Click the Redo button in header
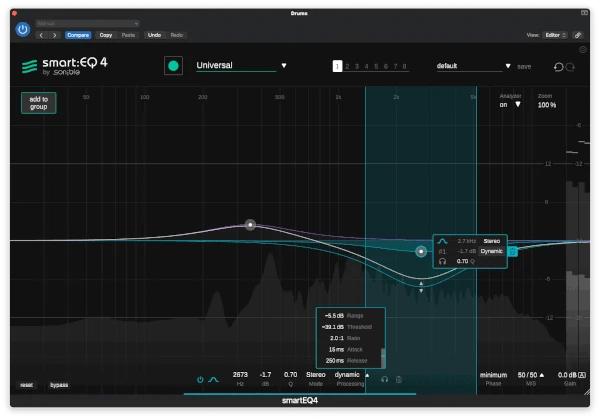Screen dimensions: 600x419 [x=176, y=35]
